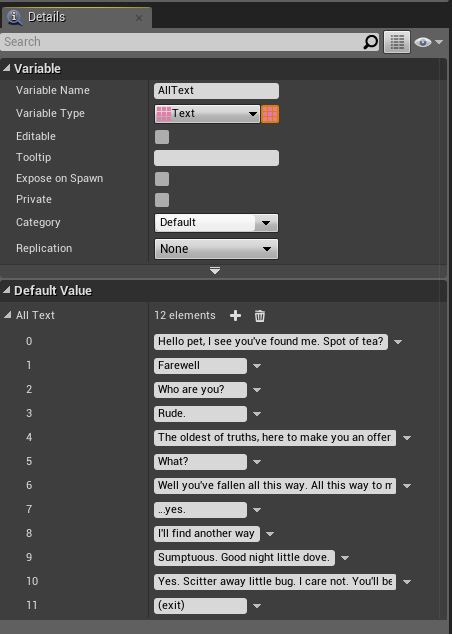Open the eye view options icon
The image size is (452, 634).
coord(429,42)
